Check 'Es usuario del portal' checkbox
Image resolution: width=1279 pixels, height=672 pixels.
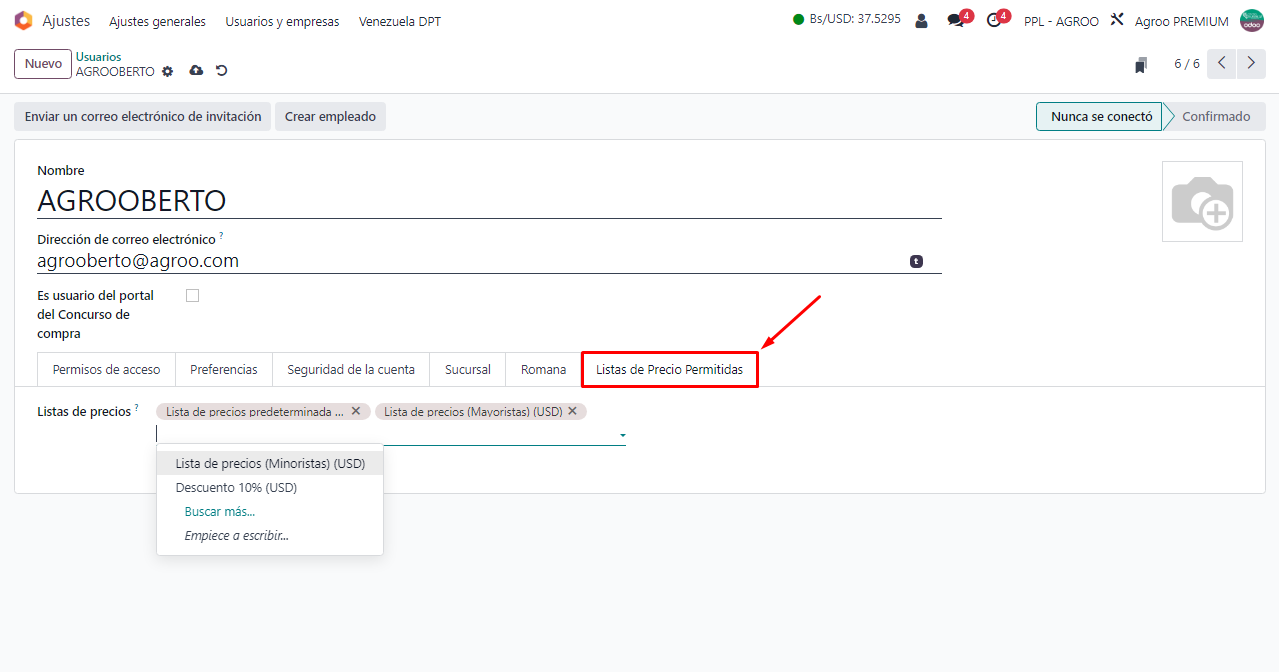[193, 295]
